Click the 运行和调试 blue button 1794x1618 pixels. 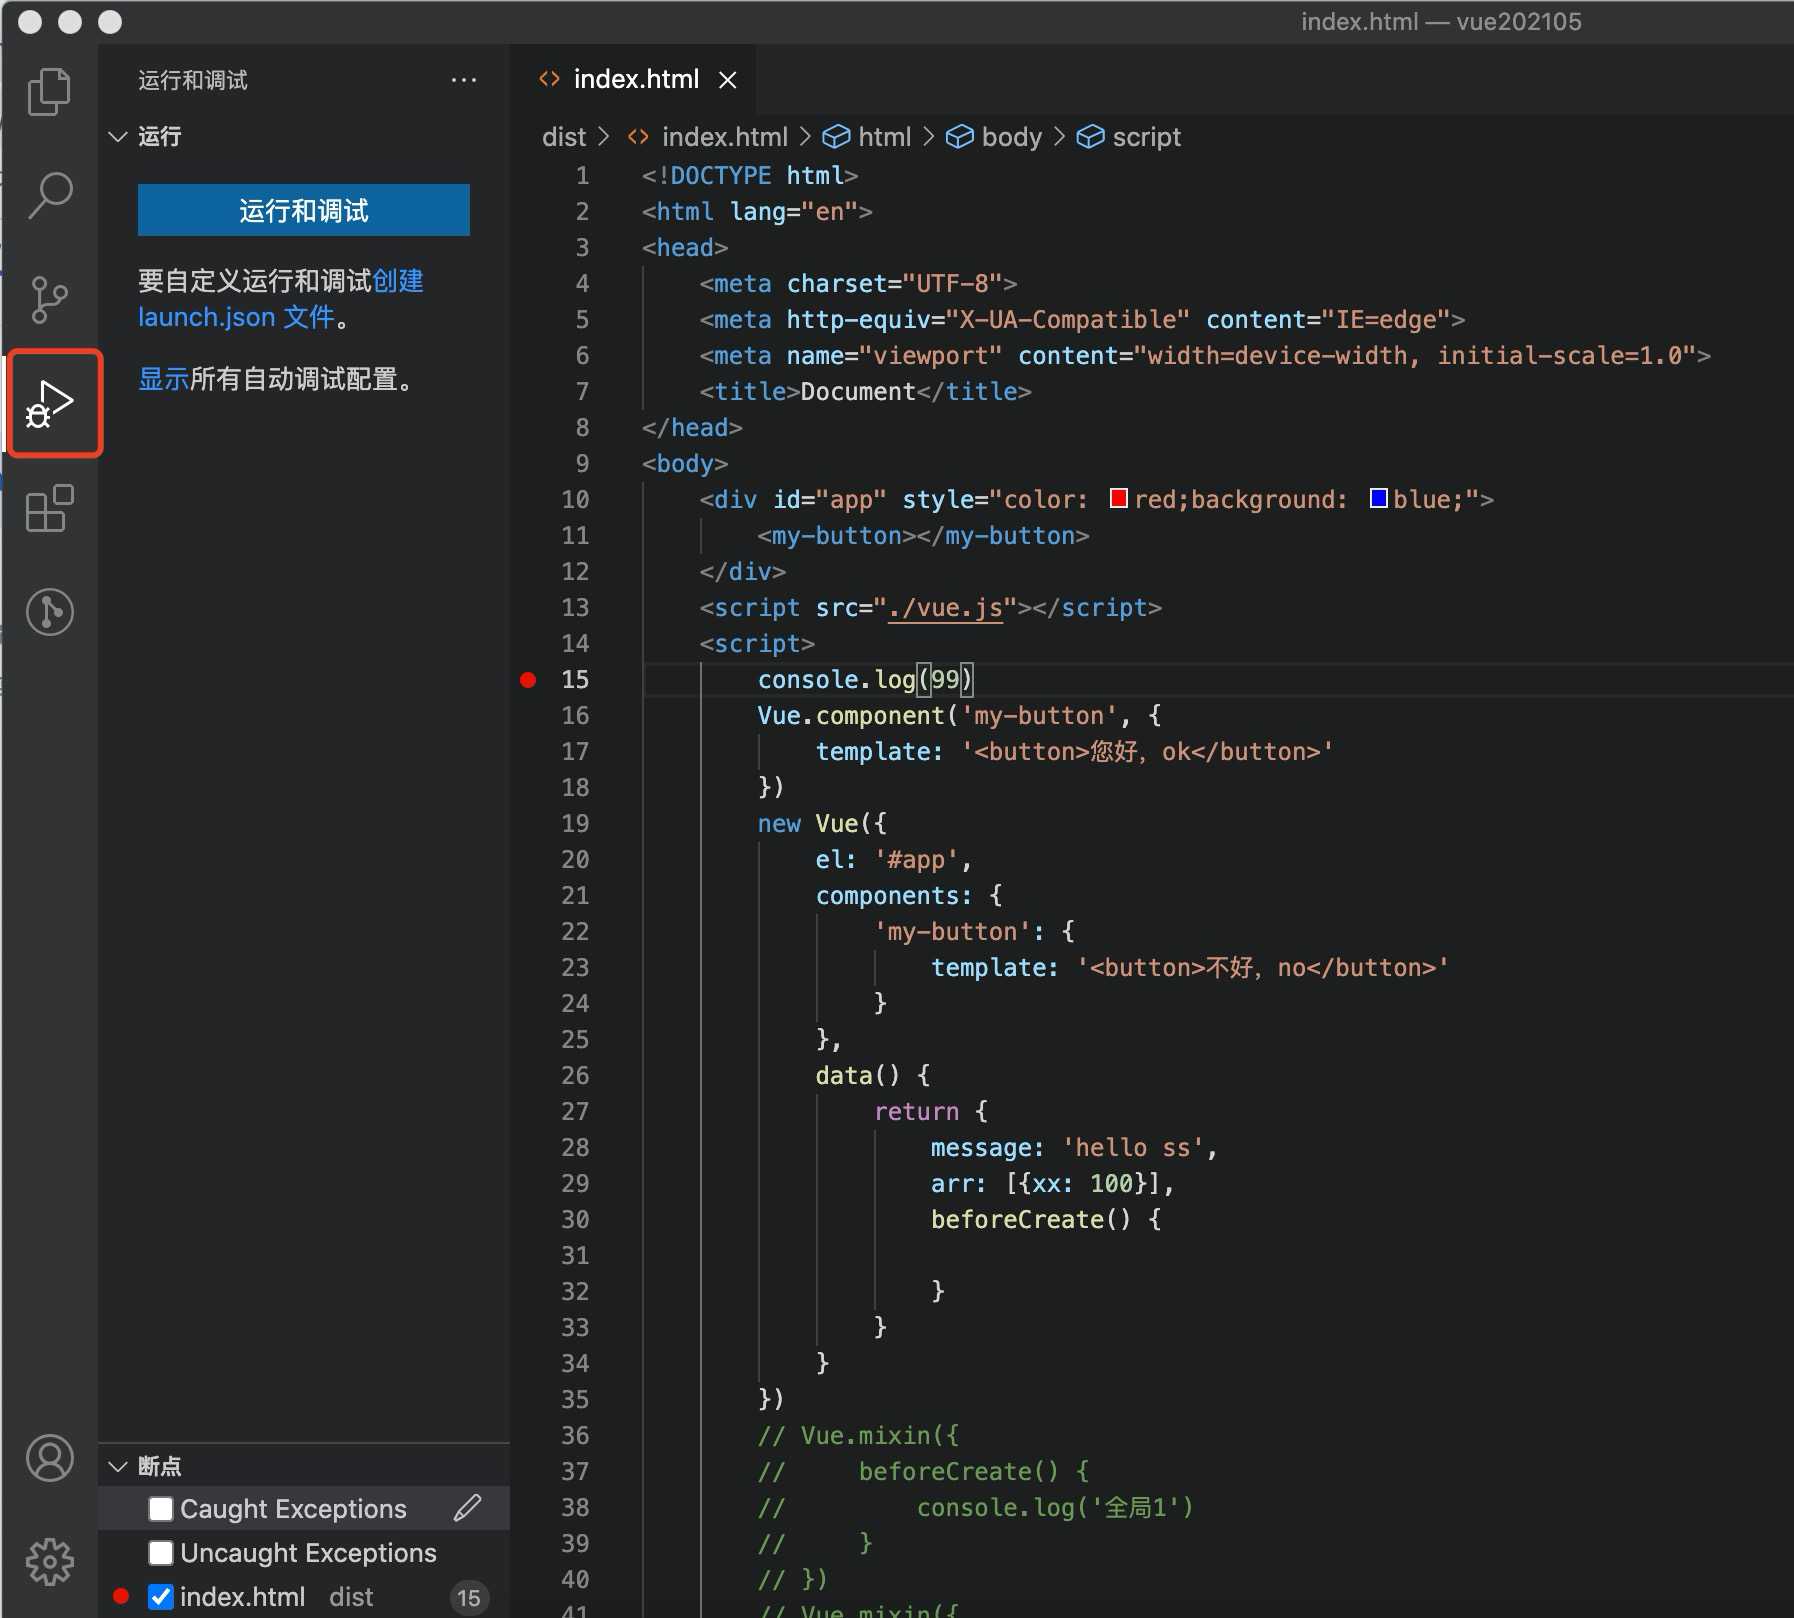click(x=304, y=210)
